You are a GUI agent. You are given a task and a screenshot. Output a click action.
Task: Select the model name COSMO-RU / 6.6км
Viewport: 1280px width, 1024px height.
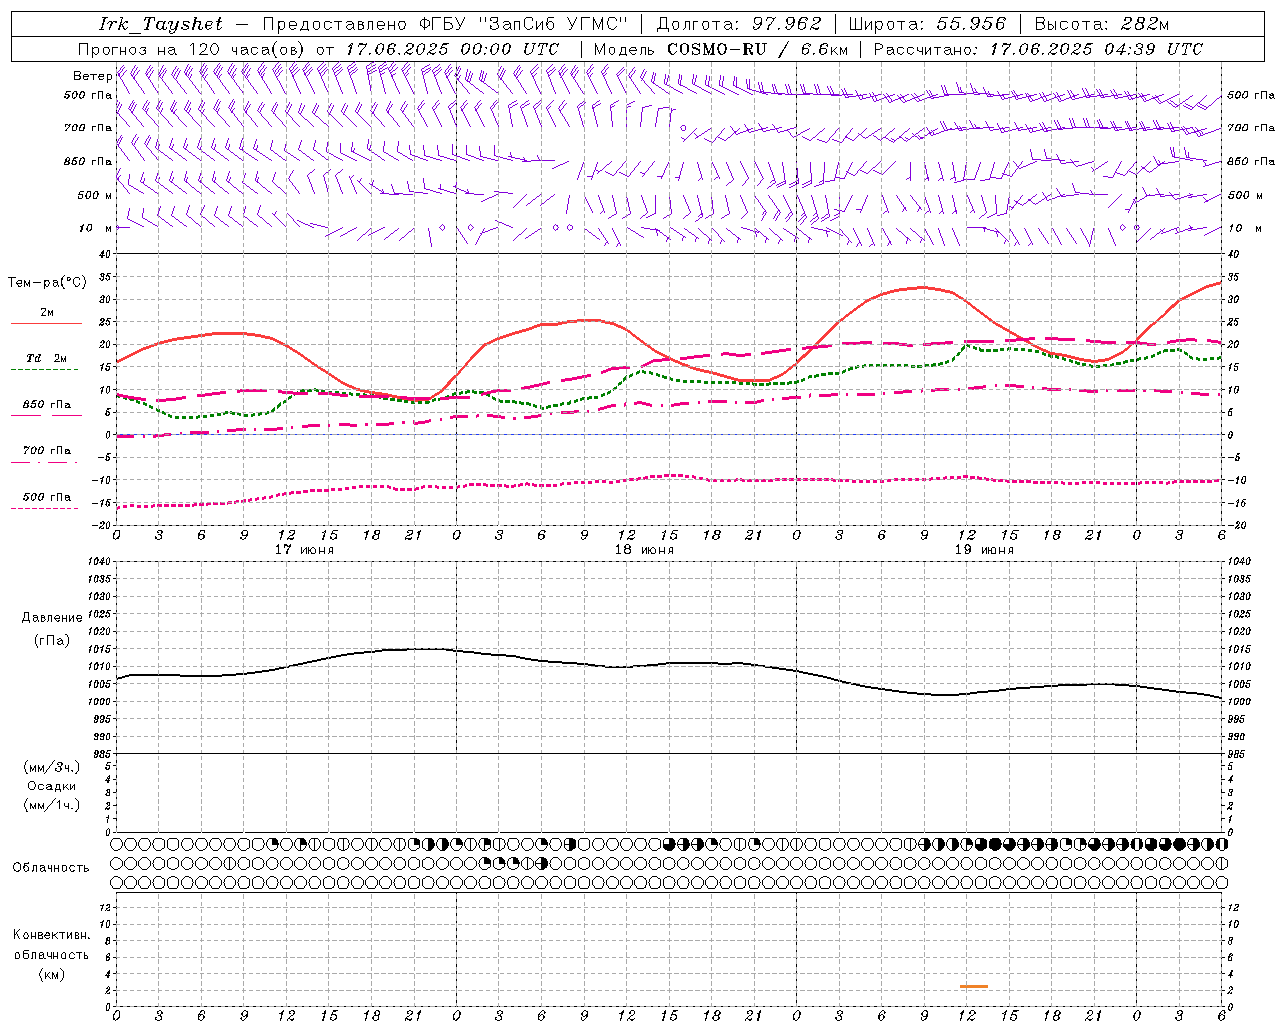[x=757, y=49]
